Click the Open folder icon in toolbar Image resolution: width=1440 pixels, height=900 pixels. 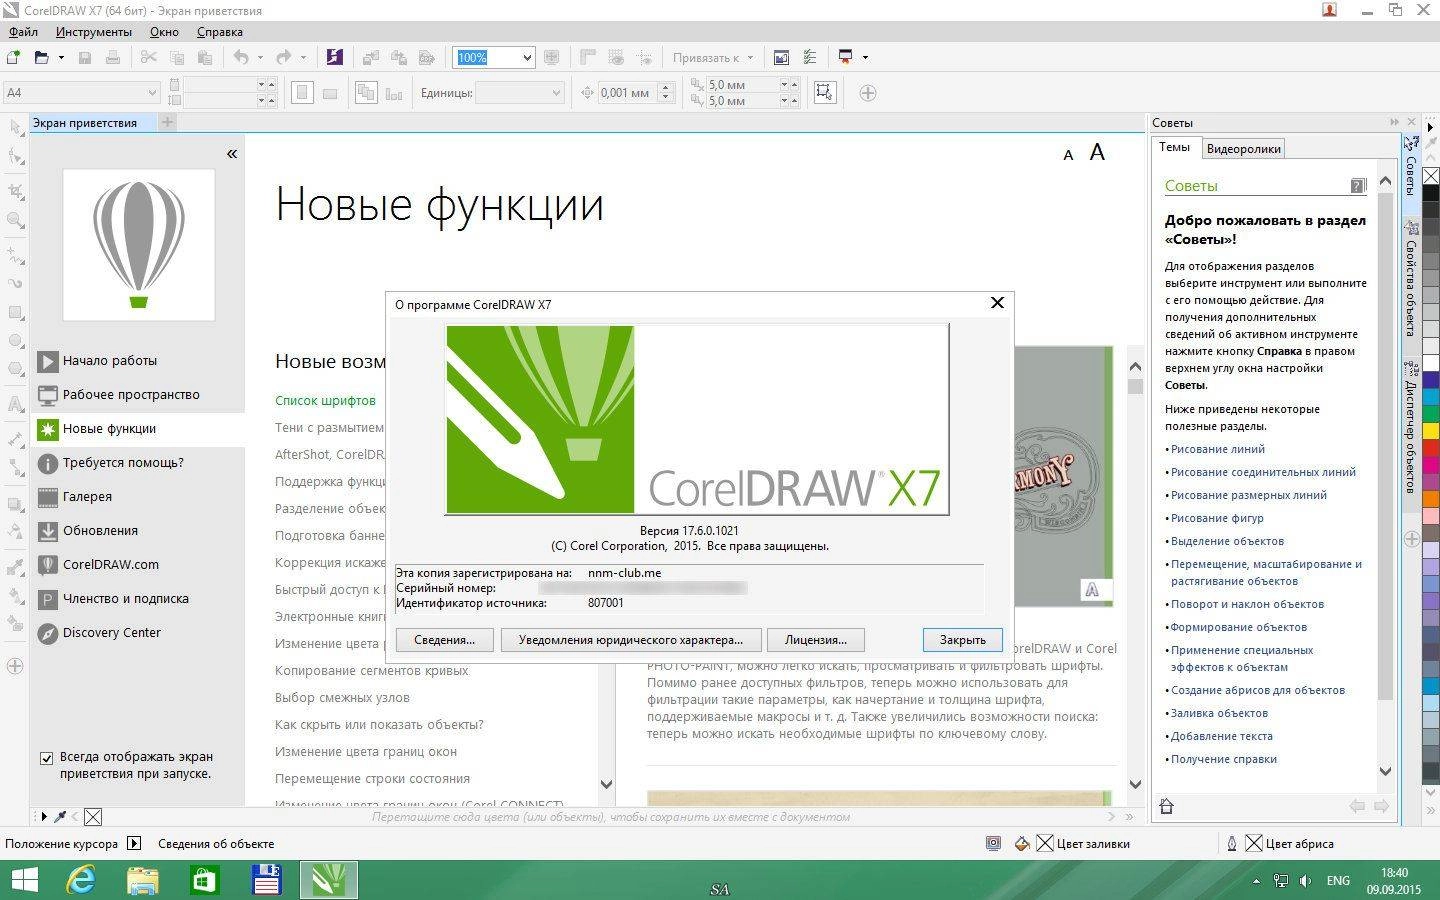point(41,57)
